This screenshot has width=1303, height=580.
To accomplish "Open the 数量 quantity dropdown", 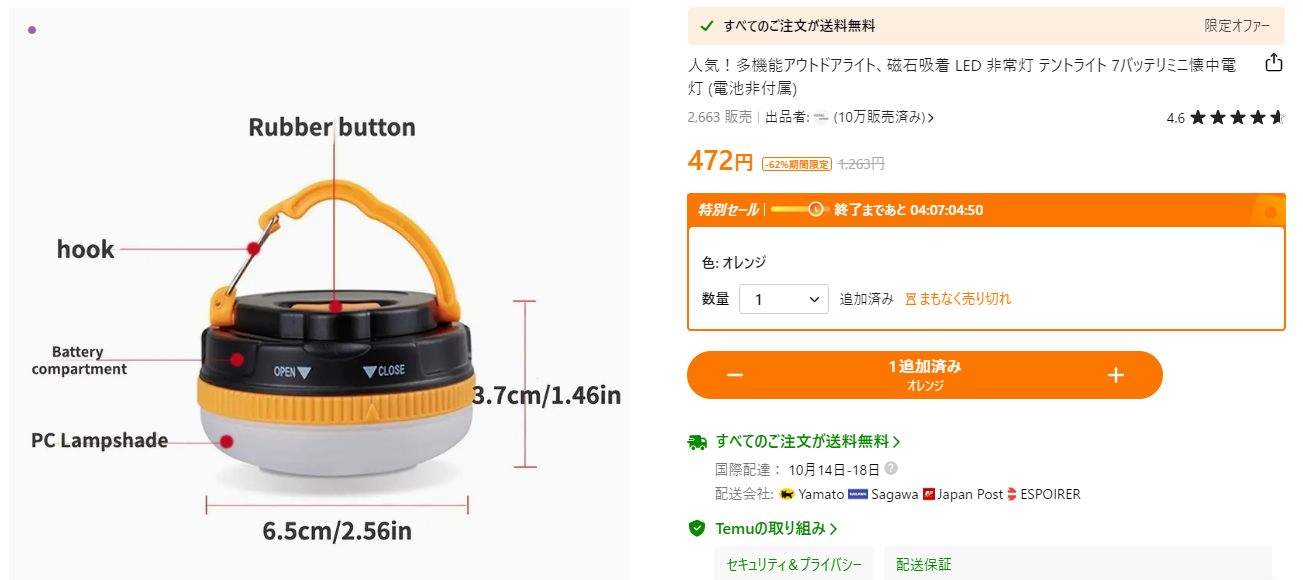I will (x=784, y=299).
